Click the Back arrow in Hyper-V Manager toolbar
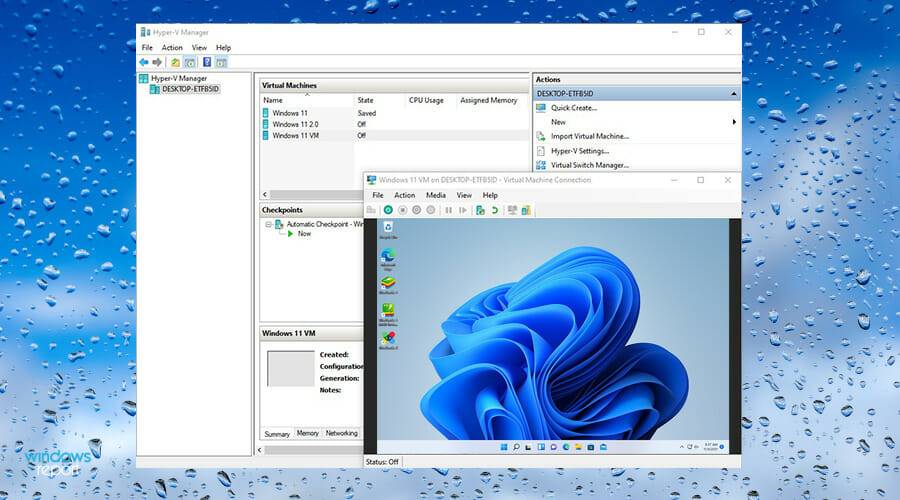Viewport: 900px width, 500px height. point(144,62)
